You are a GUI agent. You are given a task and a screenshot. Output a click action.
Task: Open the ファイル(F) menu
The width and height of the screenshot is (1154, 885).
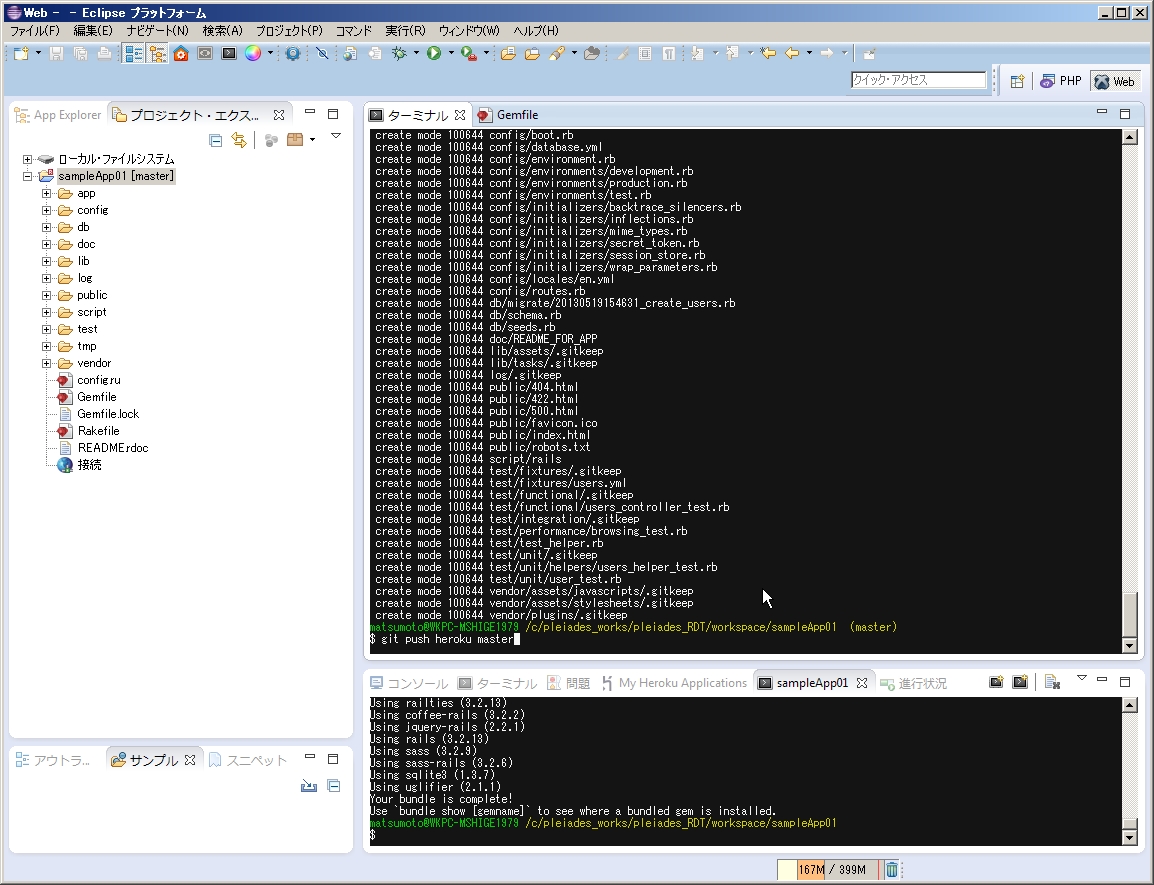35,30
